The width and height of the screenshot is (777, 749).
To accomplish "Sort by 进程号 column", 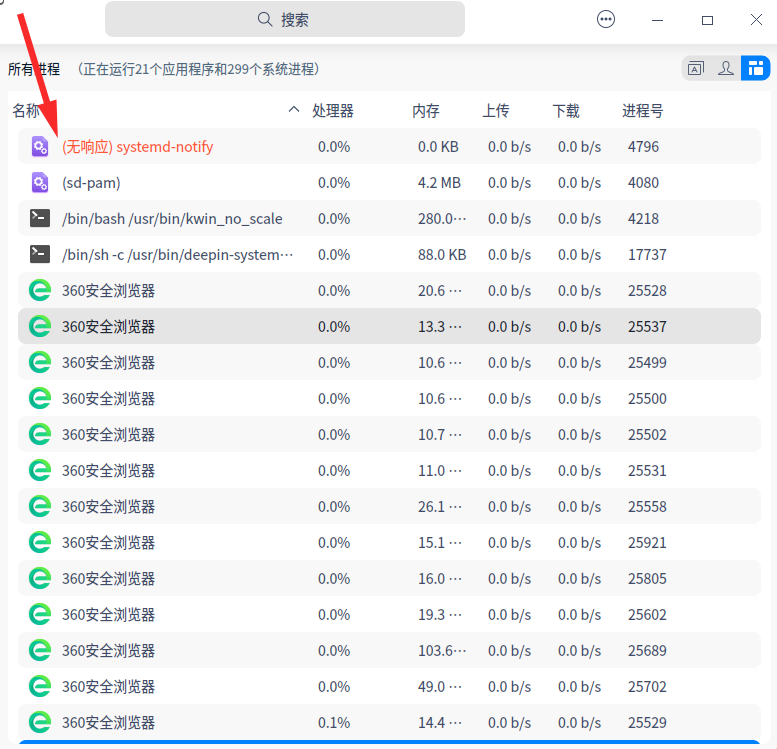I will point(643,111).
